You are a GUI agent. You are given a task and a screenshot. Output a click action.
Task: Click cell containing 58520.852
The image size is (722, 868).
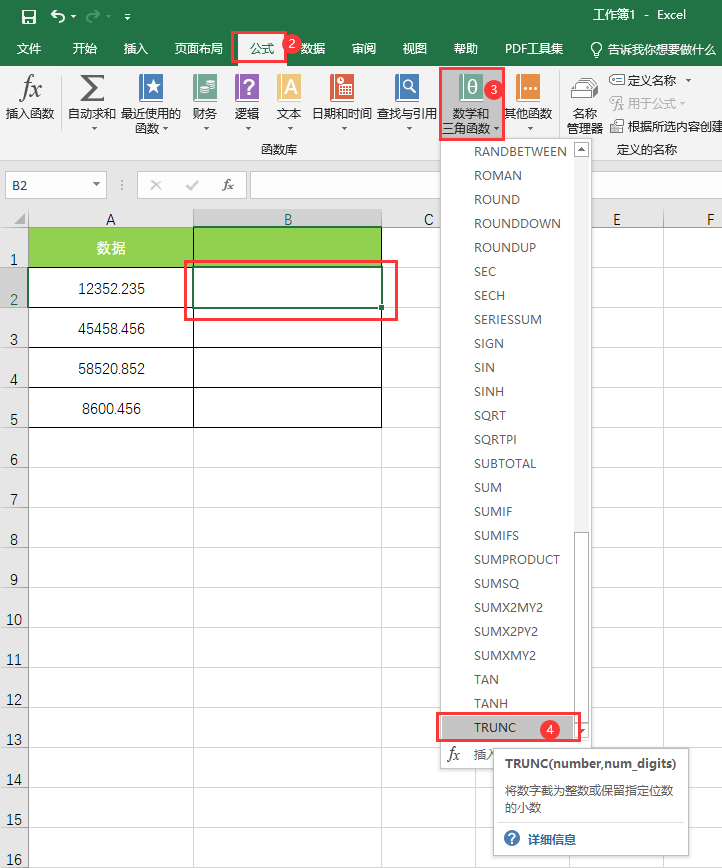pos(111,368)
